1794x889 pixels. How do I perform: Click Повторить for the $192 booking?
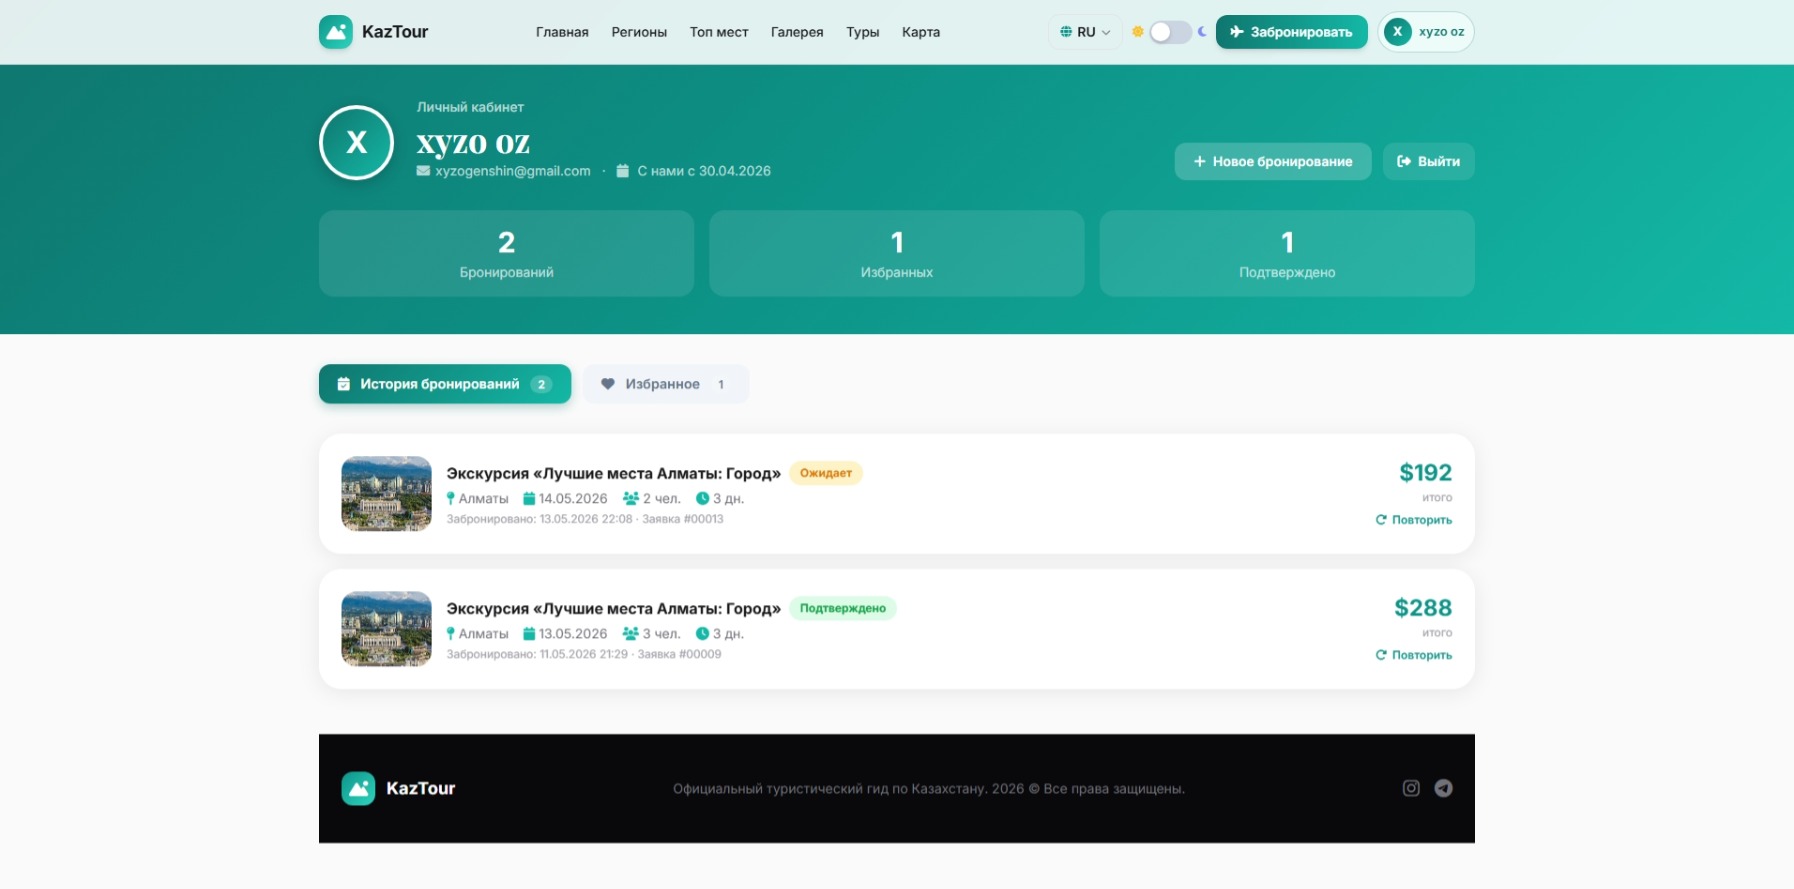pyautogui.click(x=1414, y=520)
